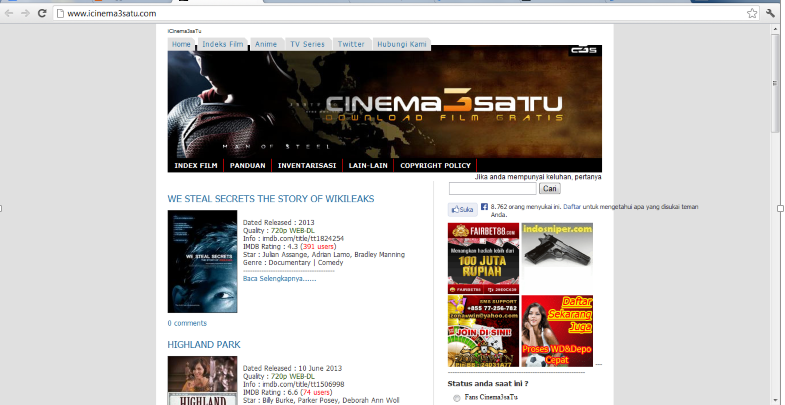Select the Fans Cinema3saTu radio option
This screenshot has width=785, height=405.
coord(456,398)
